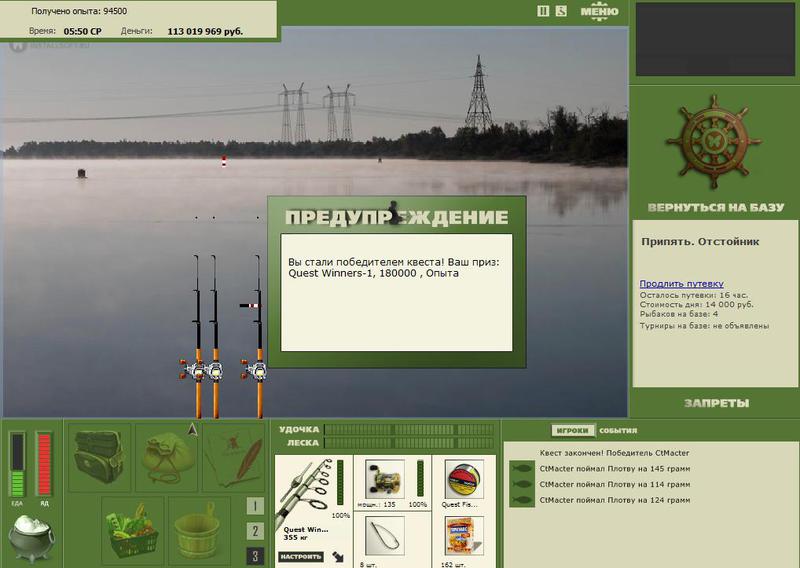Open the food basket icon
Viewport: 800px width, 568px height.
132,529
